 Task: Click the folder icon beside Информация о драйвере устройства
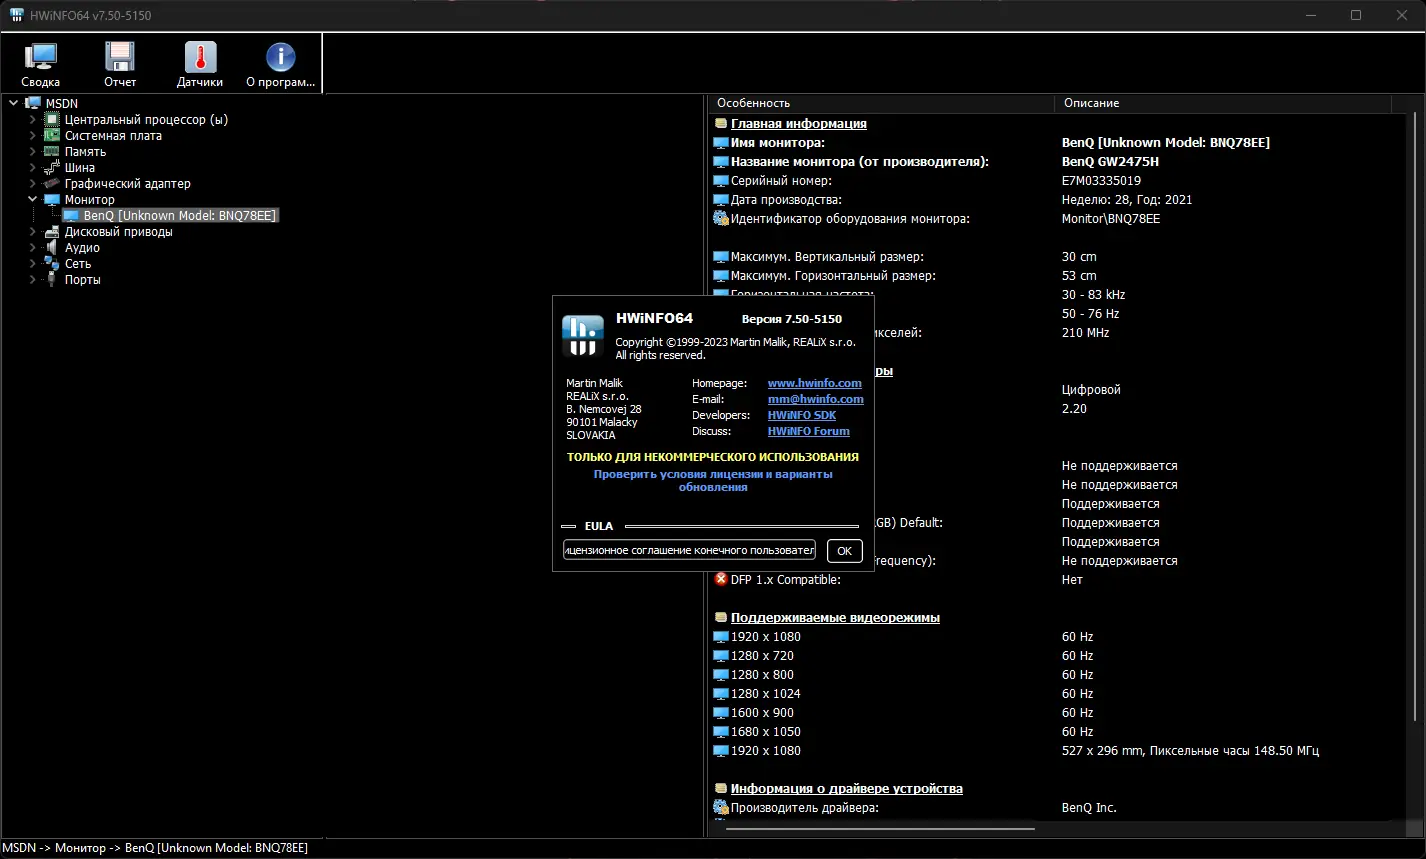tap(721, 789)
